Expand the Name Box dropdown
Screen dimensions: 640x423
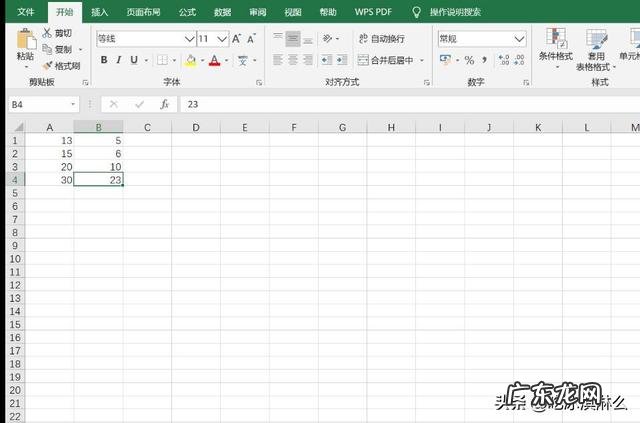tap(73, 104)
